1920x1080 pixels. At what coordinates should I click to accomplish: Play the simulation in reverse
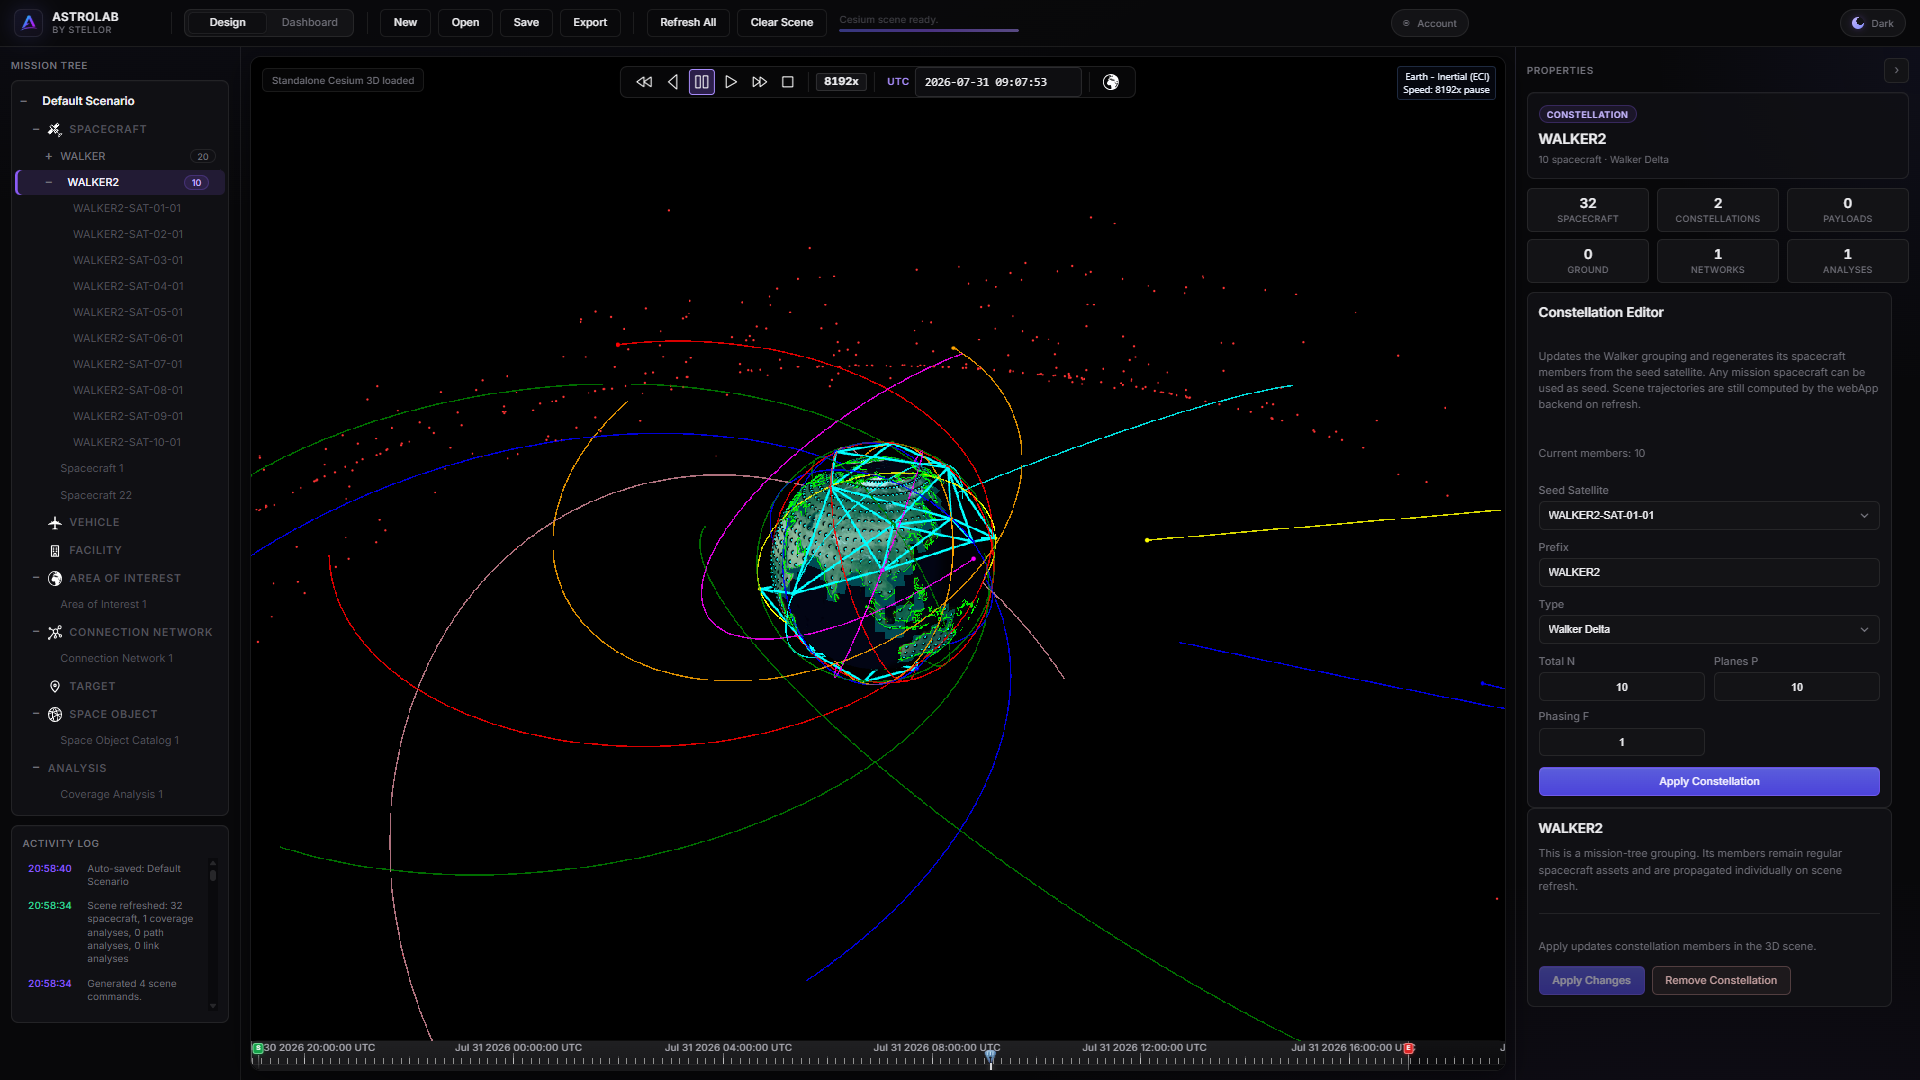[673, 82]
